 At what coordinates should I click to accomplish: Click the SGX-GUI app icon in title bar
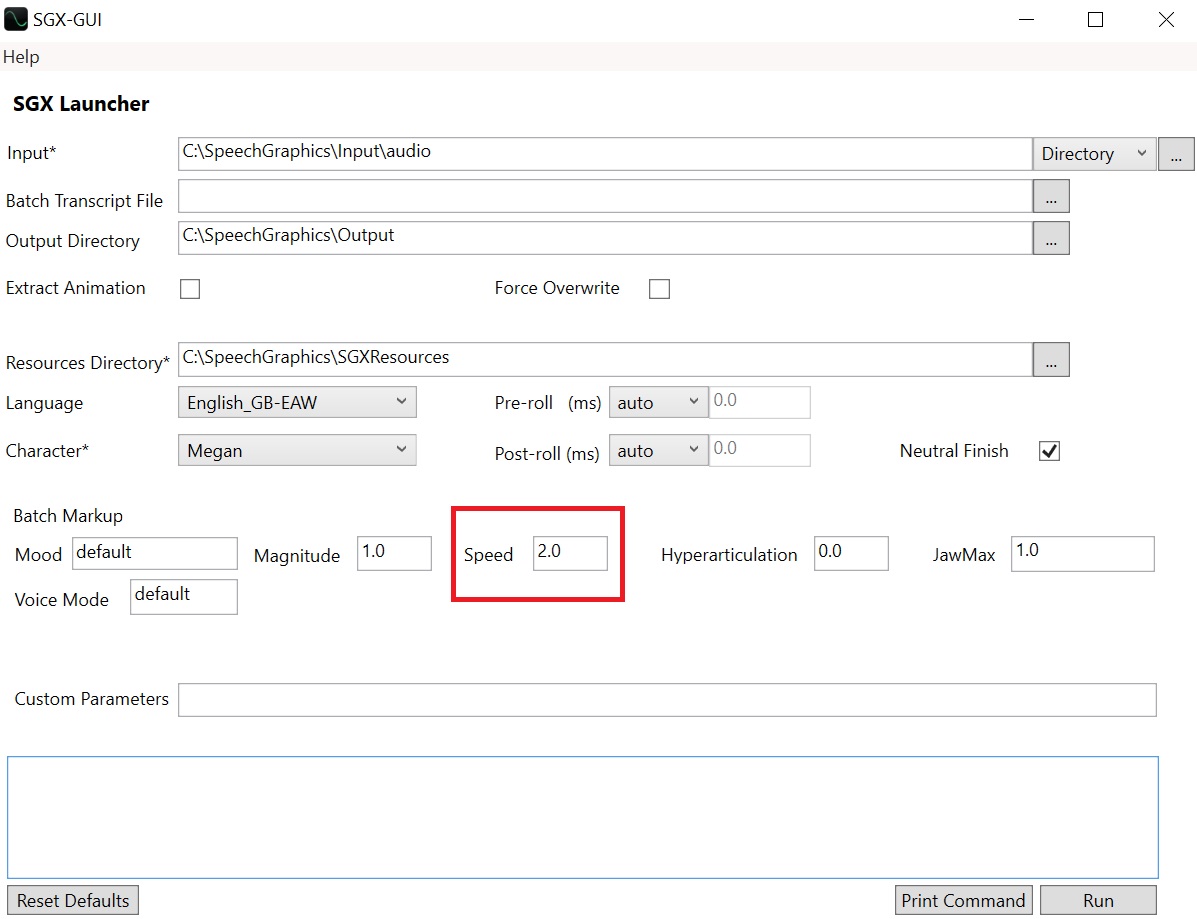(15, 19)
